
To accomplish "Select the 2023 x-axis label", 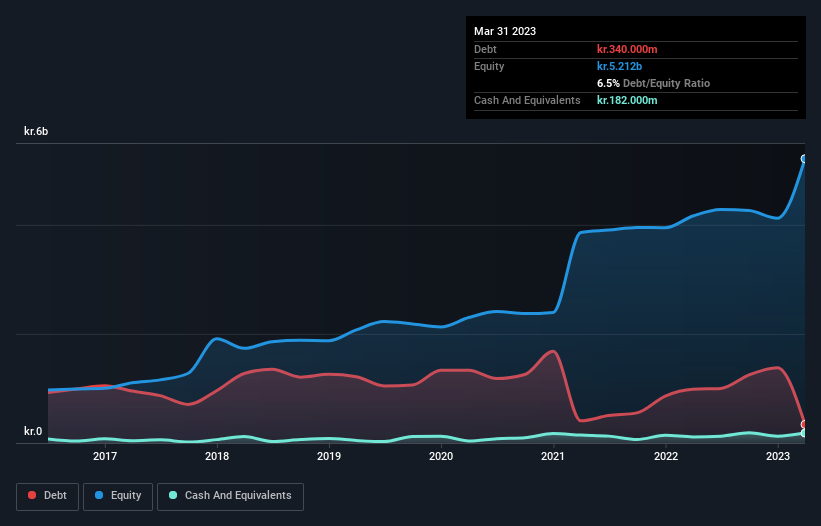I will click(x=778, y=456).
